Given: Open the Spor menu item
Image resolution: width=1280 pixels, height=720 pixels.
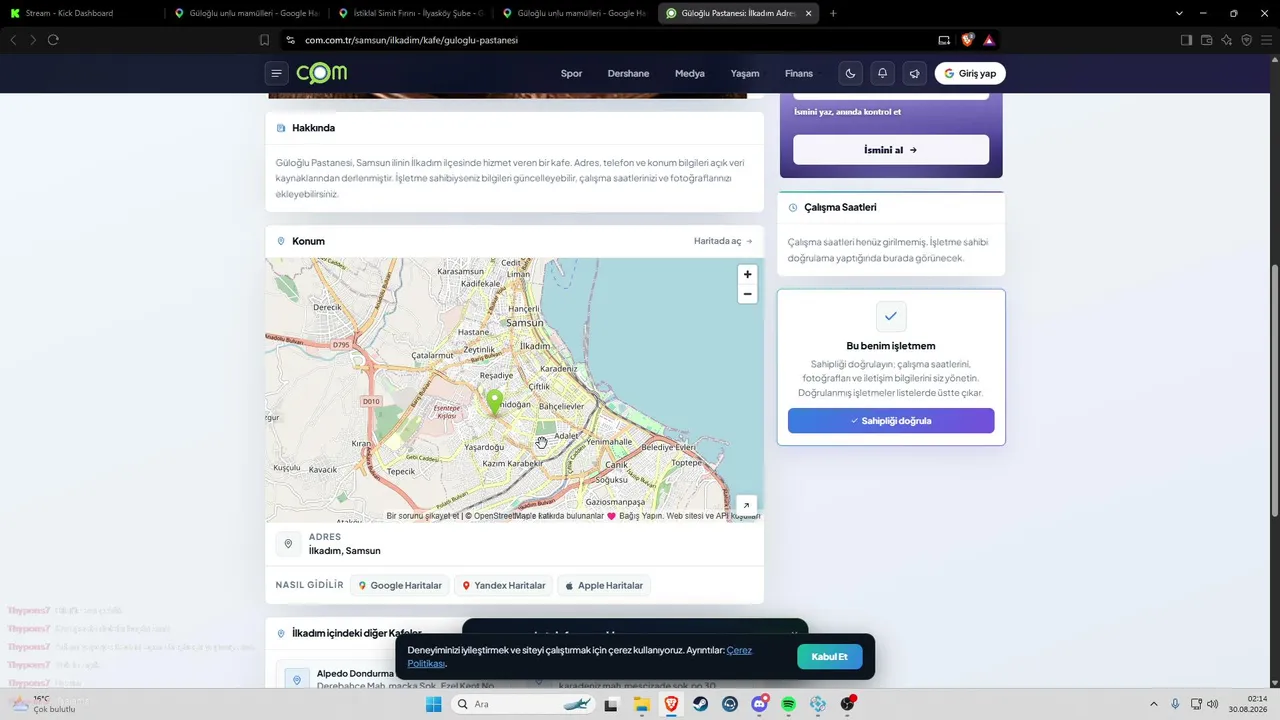Looking at the screenshot, I should pyautogui.click(x=571, y=73).
